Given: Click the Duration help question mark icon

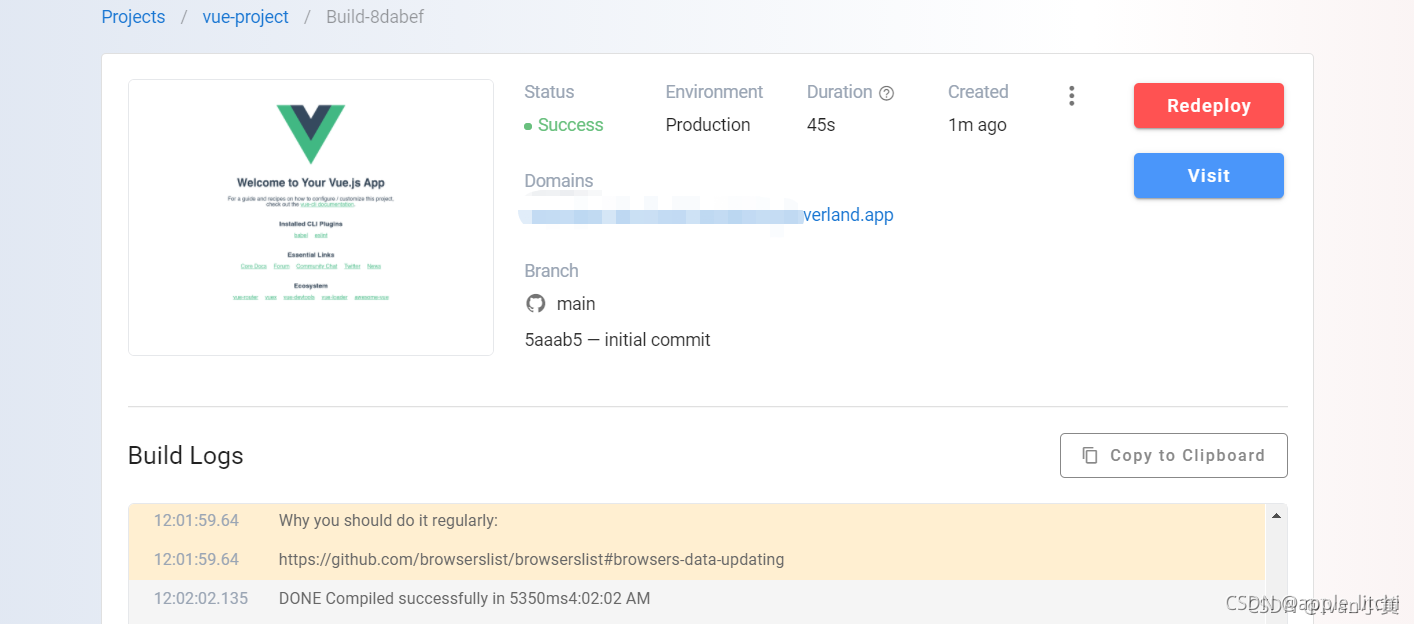Looking at the screenshot, I should tap(886, 93).
